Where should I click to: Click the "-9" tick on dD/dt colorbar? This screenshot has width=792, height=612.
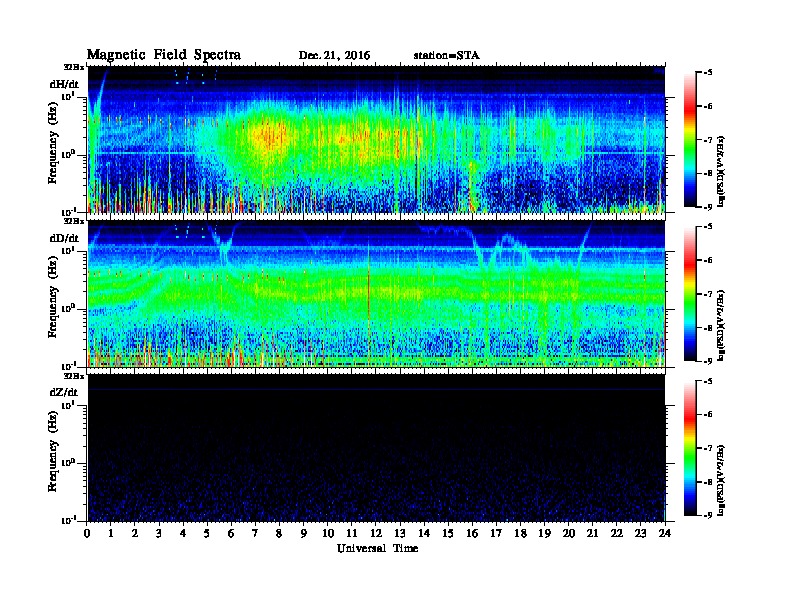click(708, 361)
